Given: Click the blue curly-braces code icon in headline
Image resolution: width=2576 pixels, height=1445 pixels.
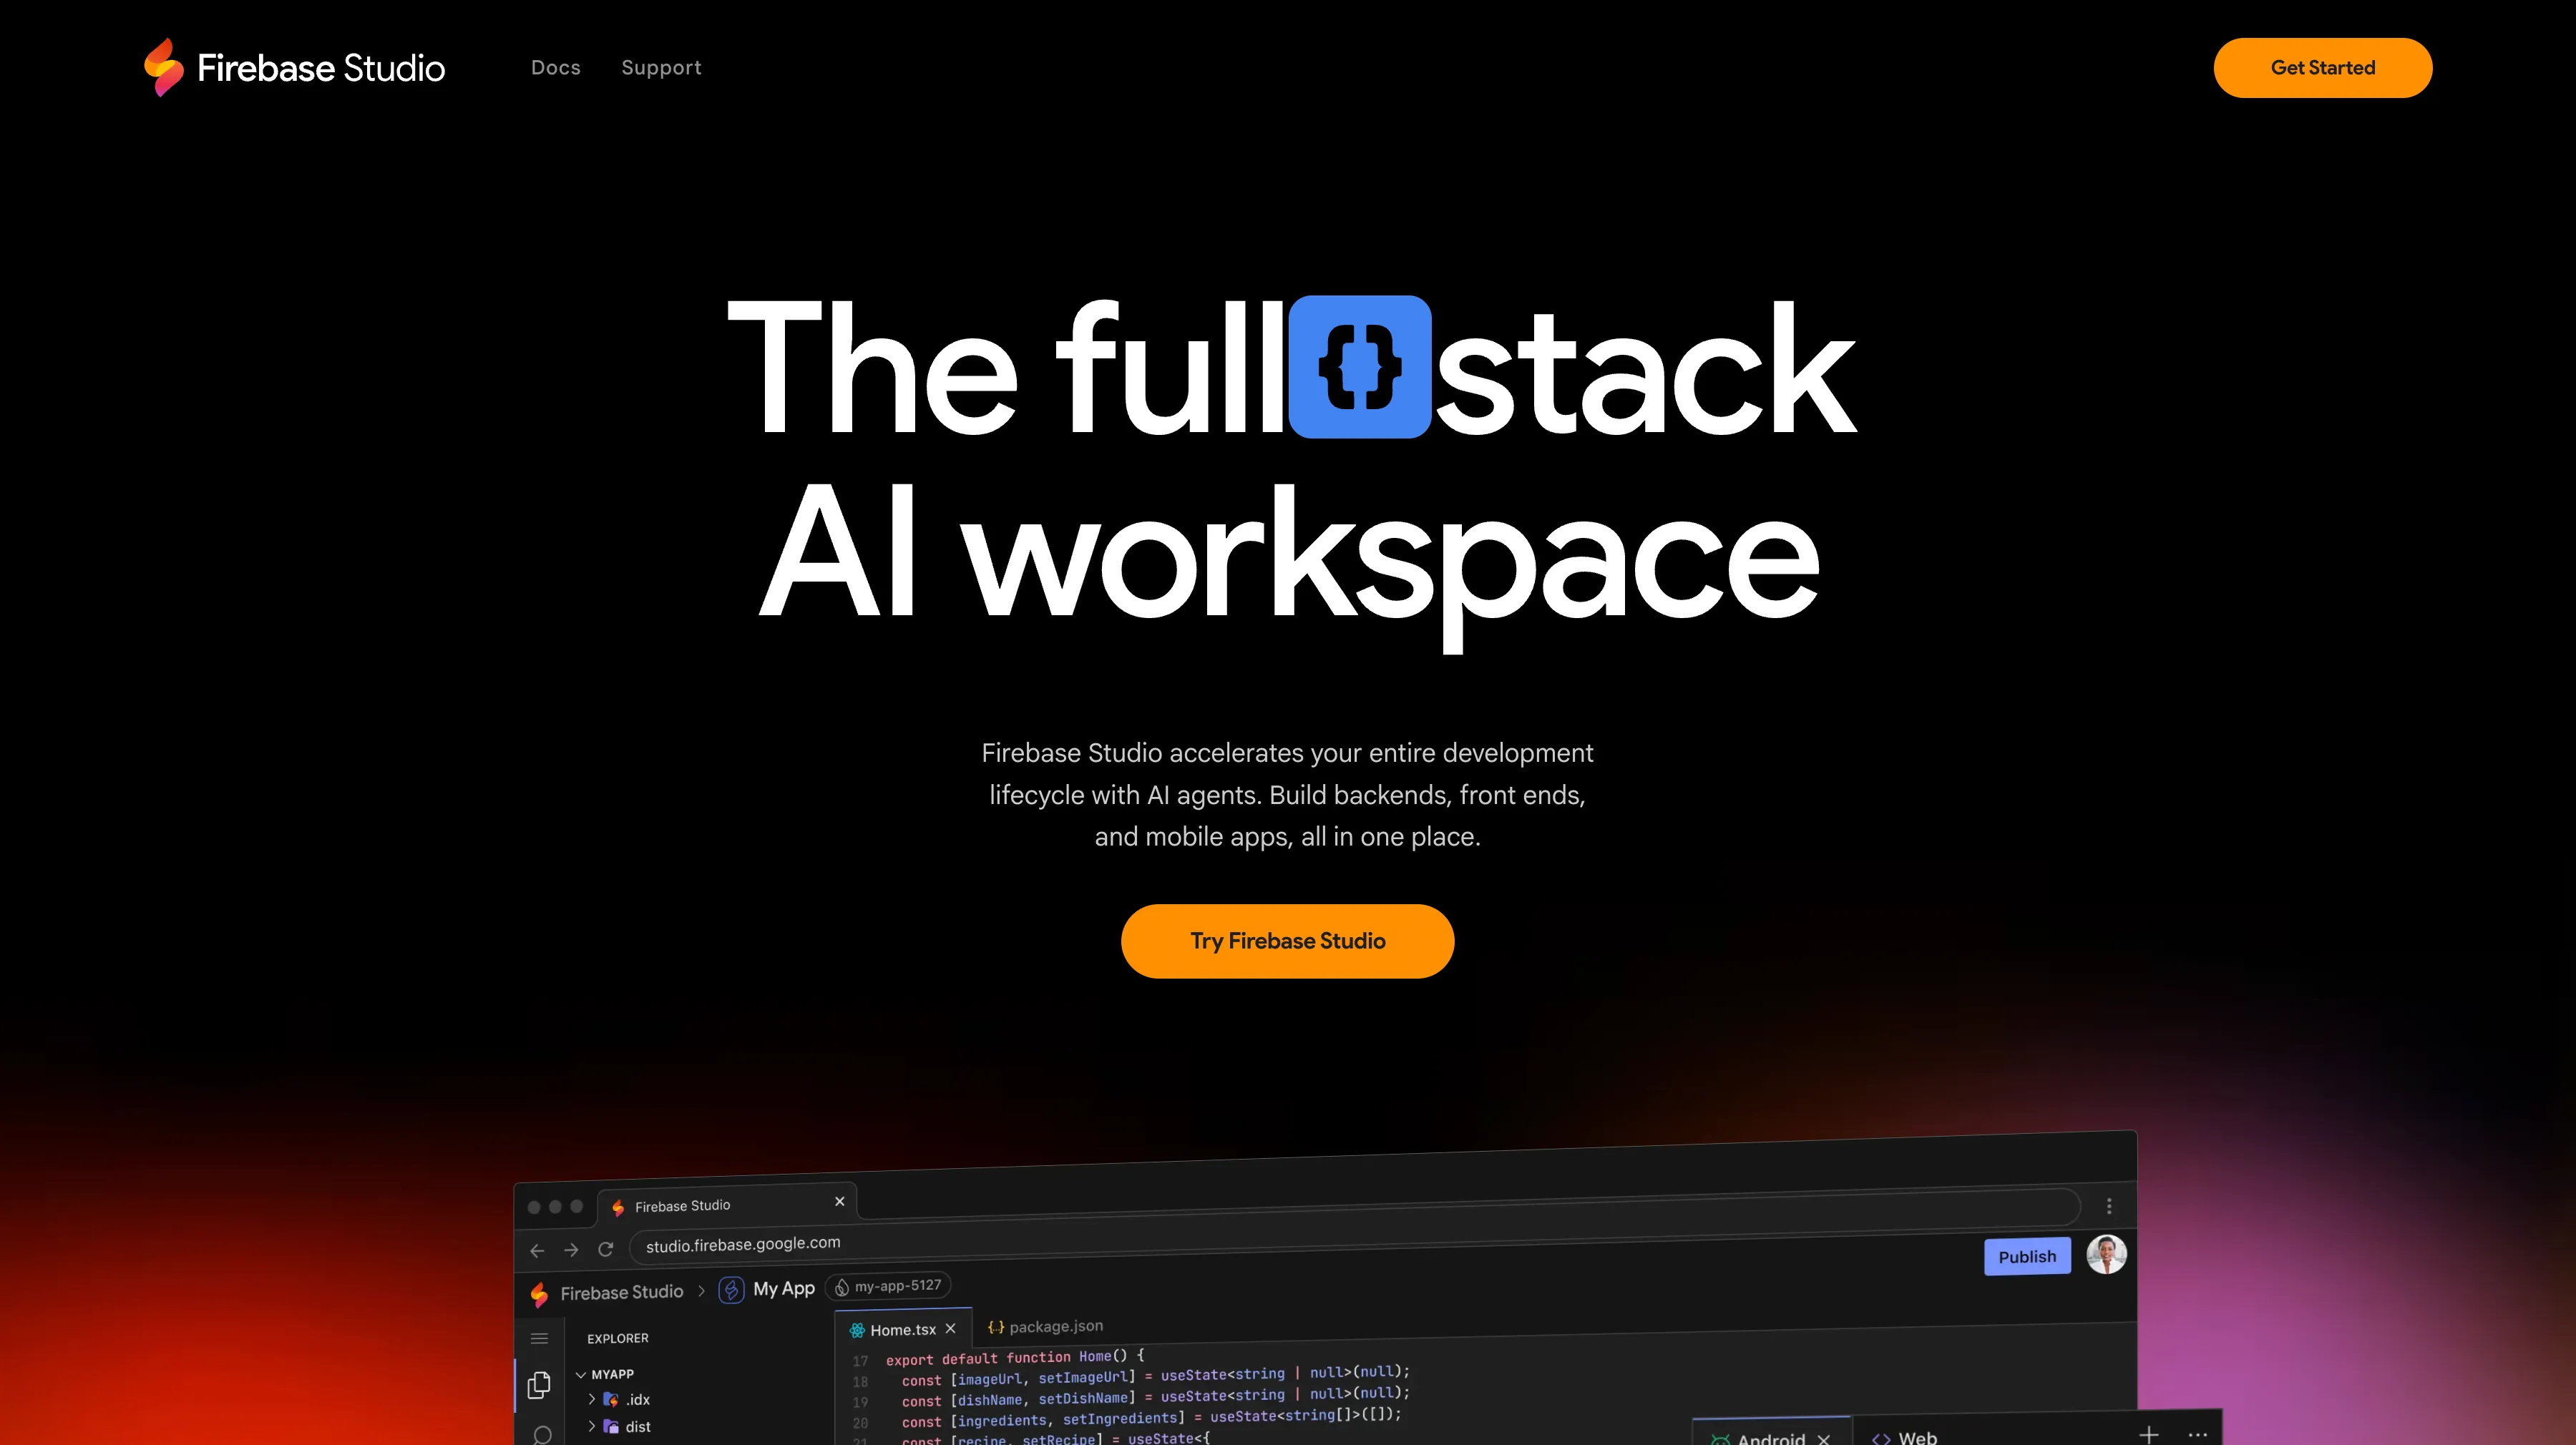Looking at the screenshot, I should tap(1359, 366).
